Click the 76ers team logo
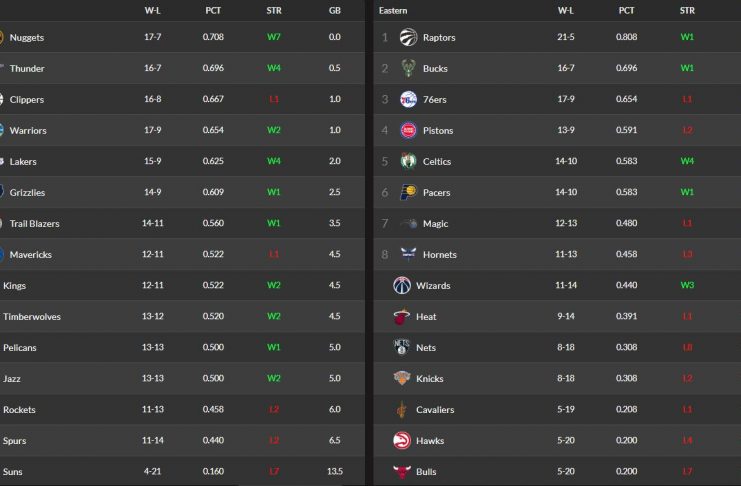 (x=407, y=100)
